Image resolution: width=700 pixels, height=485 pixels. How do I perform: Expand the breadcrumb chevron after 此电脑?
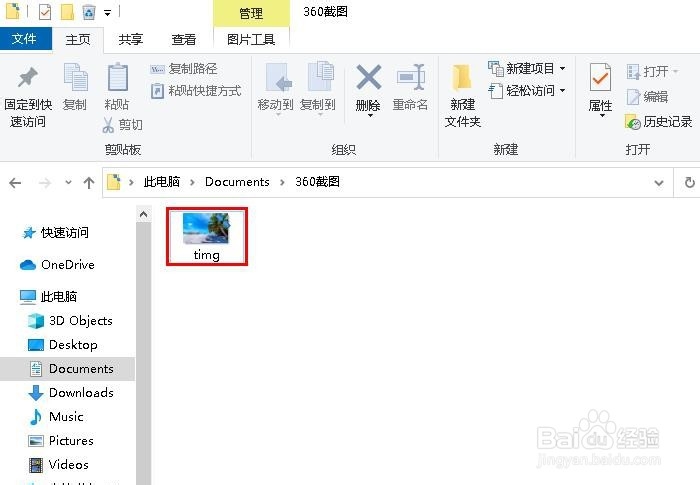(192, 182)
